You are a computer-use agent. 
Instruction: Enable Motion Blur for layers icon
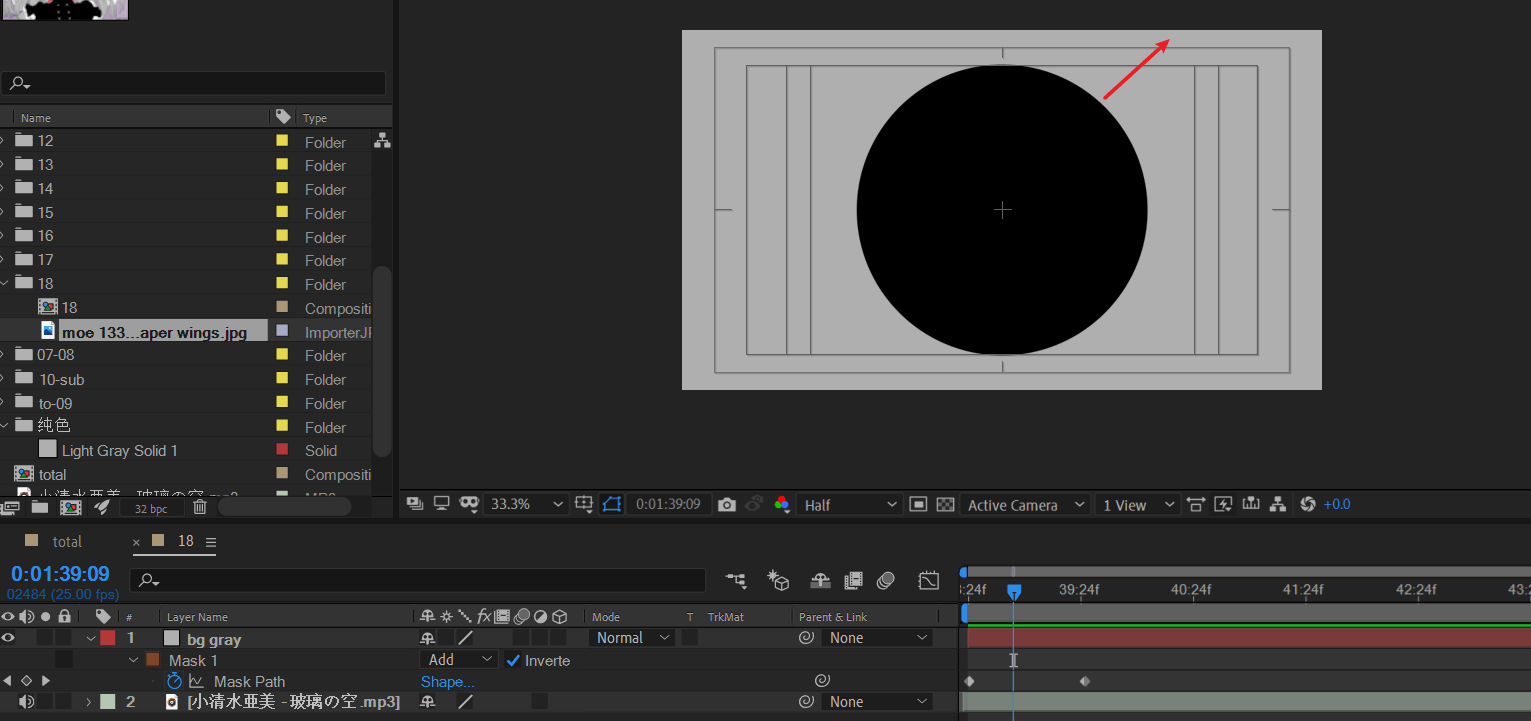[x=886, y=580]
